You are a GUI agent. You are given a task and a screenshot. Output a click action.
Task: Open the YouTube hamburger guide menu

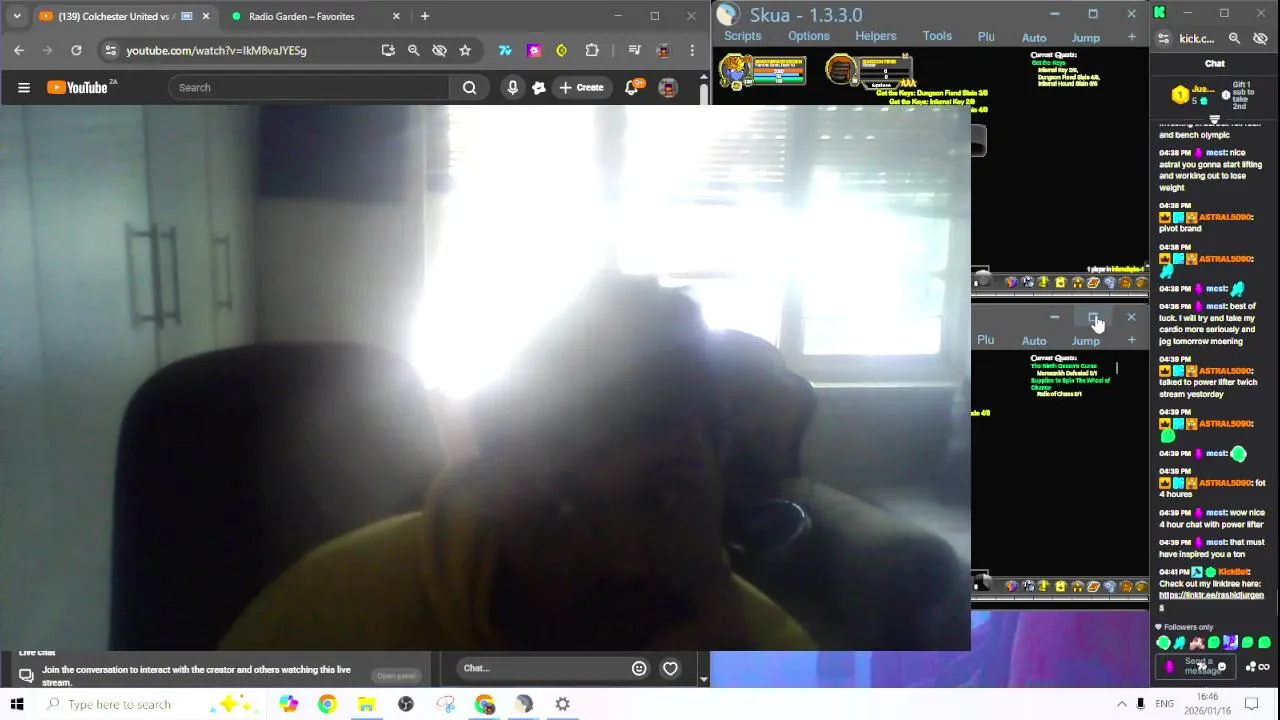pos(24,88)
